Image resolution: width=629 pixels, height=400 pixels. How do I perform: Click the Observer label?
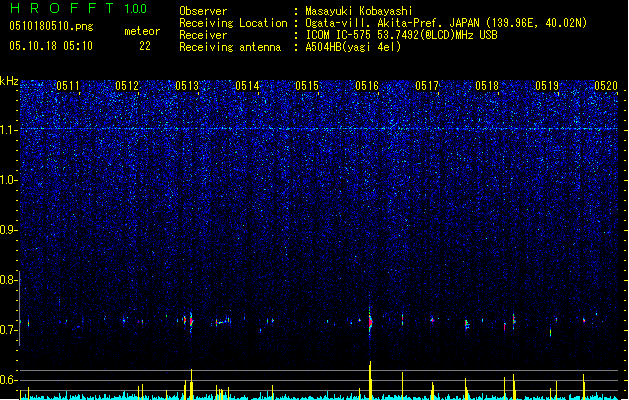[x=203, y=11]
